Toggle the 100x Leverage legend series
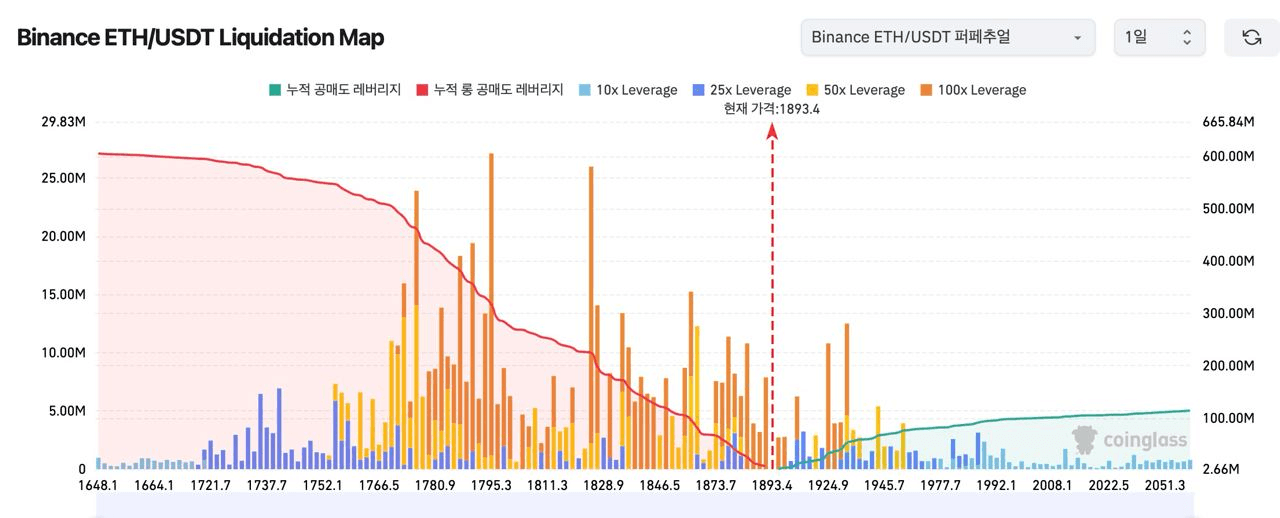Viewport: 1280px width, 518px height. [972, 90]
